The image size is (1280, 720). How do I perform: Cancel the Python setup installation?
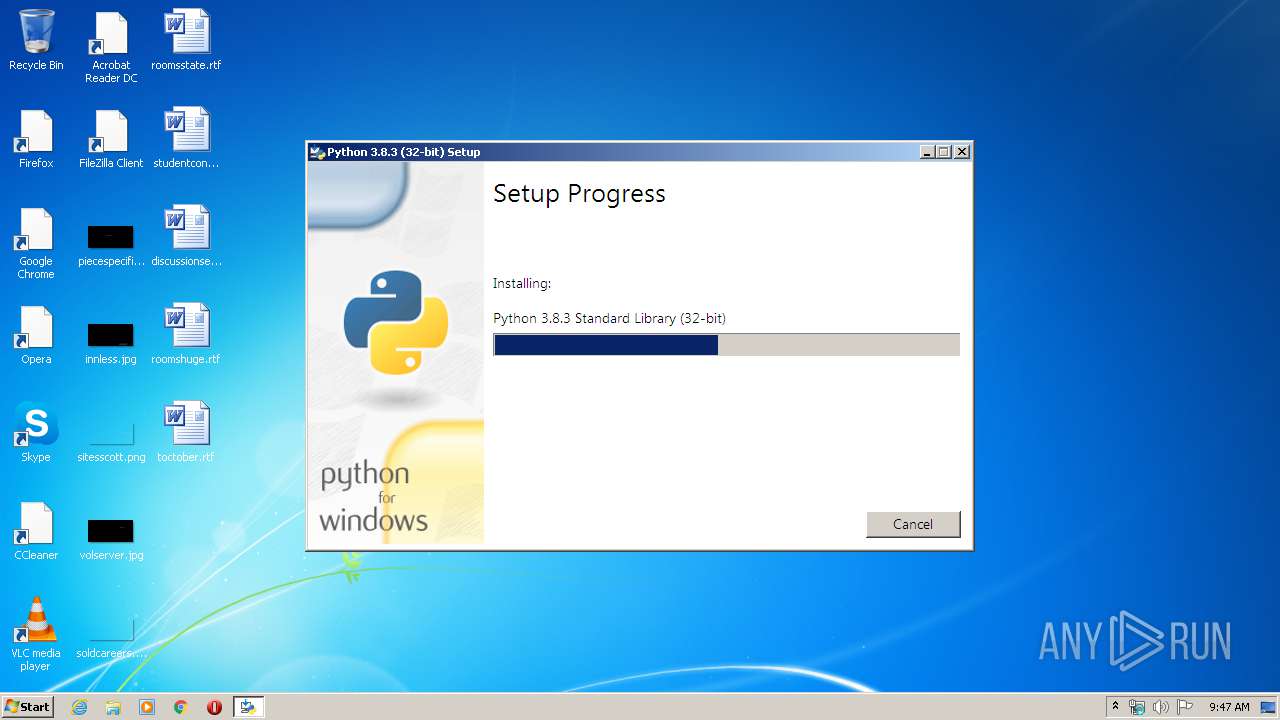(913, 524)
